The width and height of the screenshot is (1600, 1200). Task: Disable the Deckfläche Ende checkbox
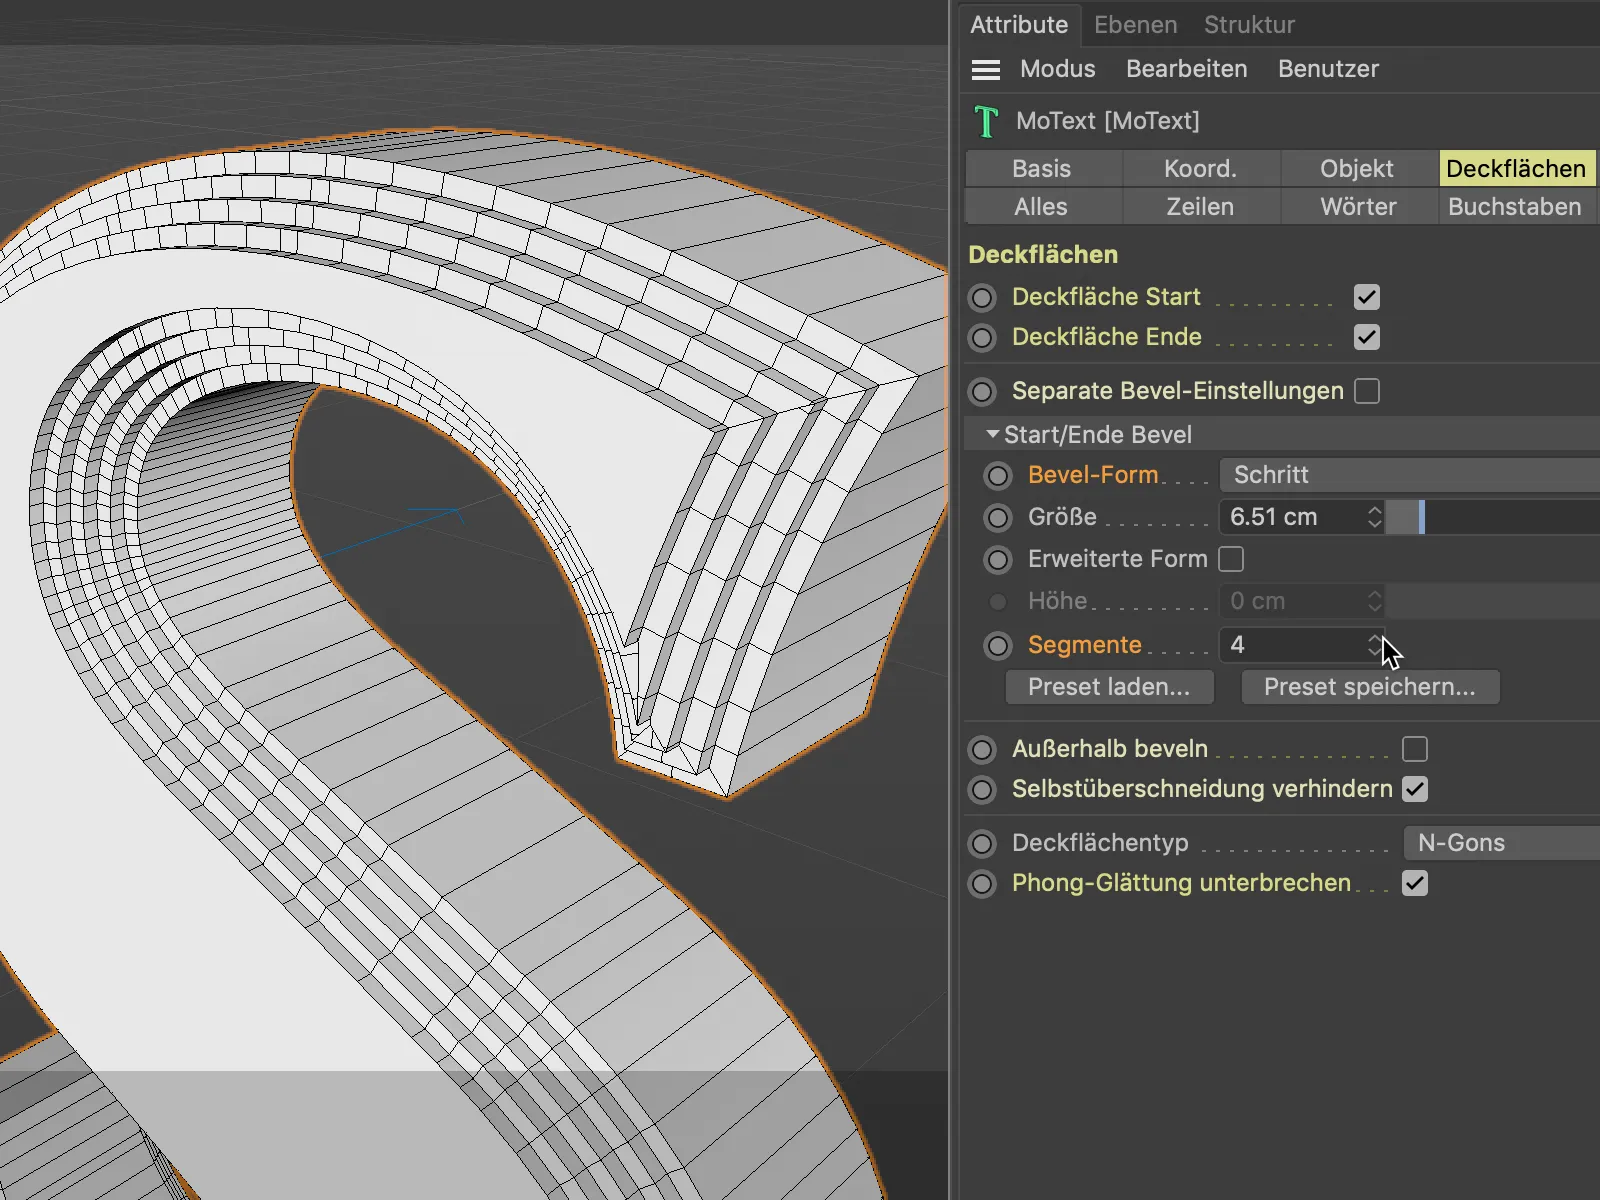click(x=1366, y=338)
